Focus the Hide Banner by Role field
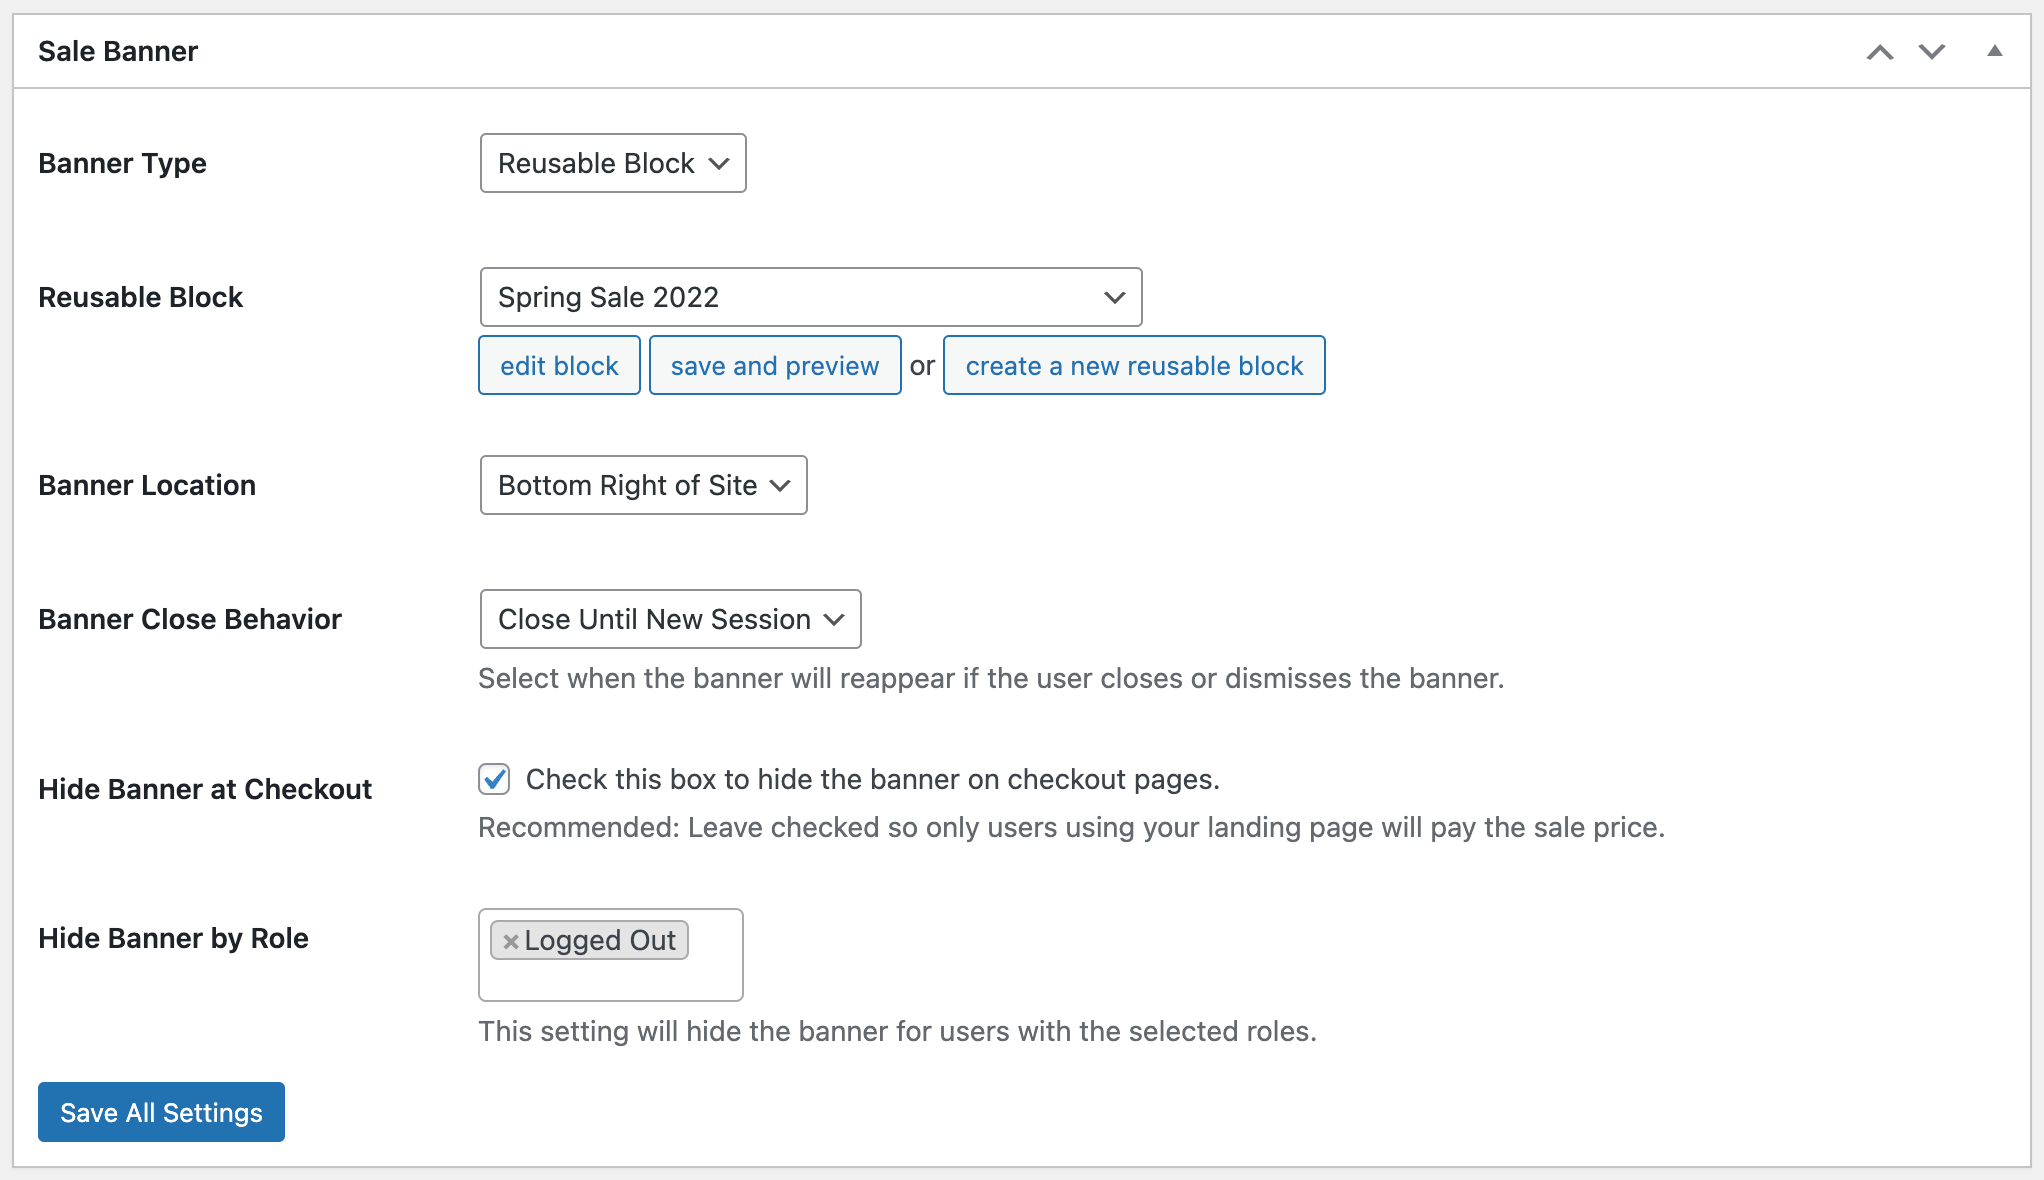Image resolution: width=2044 pixels, height=1180 pixels. (x=610, y=980)
